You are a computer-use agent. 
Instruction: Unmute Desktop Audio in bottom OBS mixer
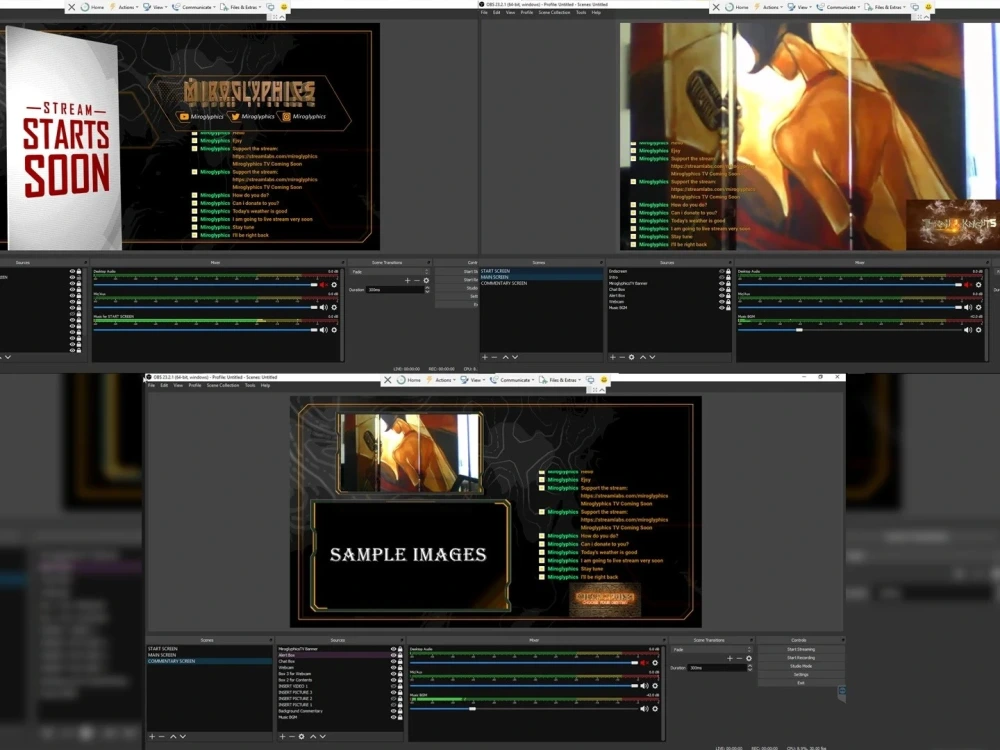click(644, 663)
